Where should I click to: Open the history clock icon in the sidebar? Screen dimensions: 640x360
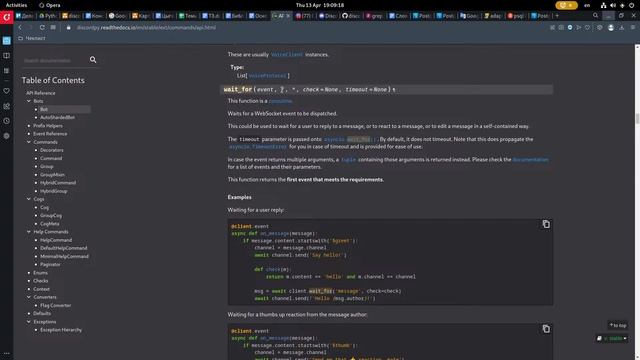tap(7, 121)
